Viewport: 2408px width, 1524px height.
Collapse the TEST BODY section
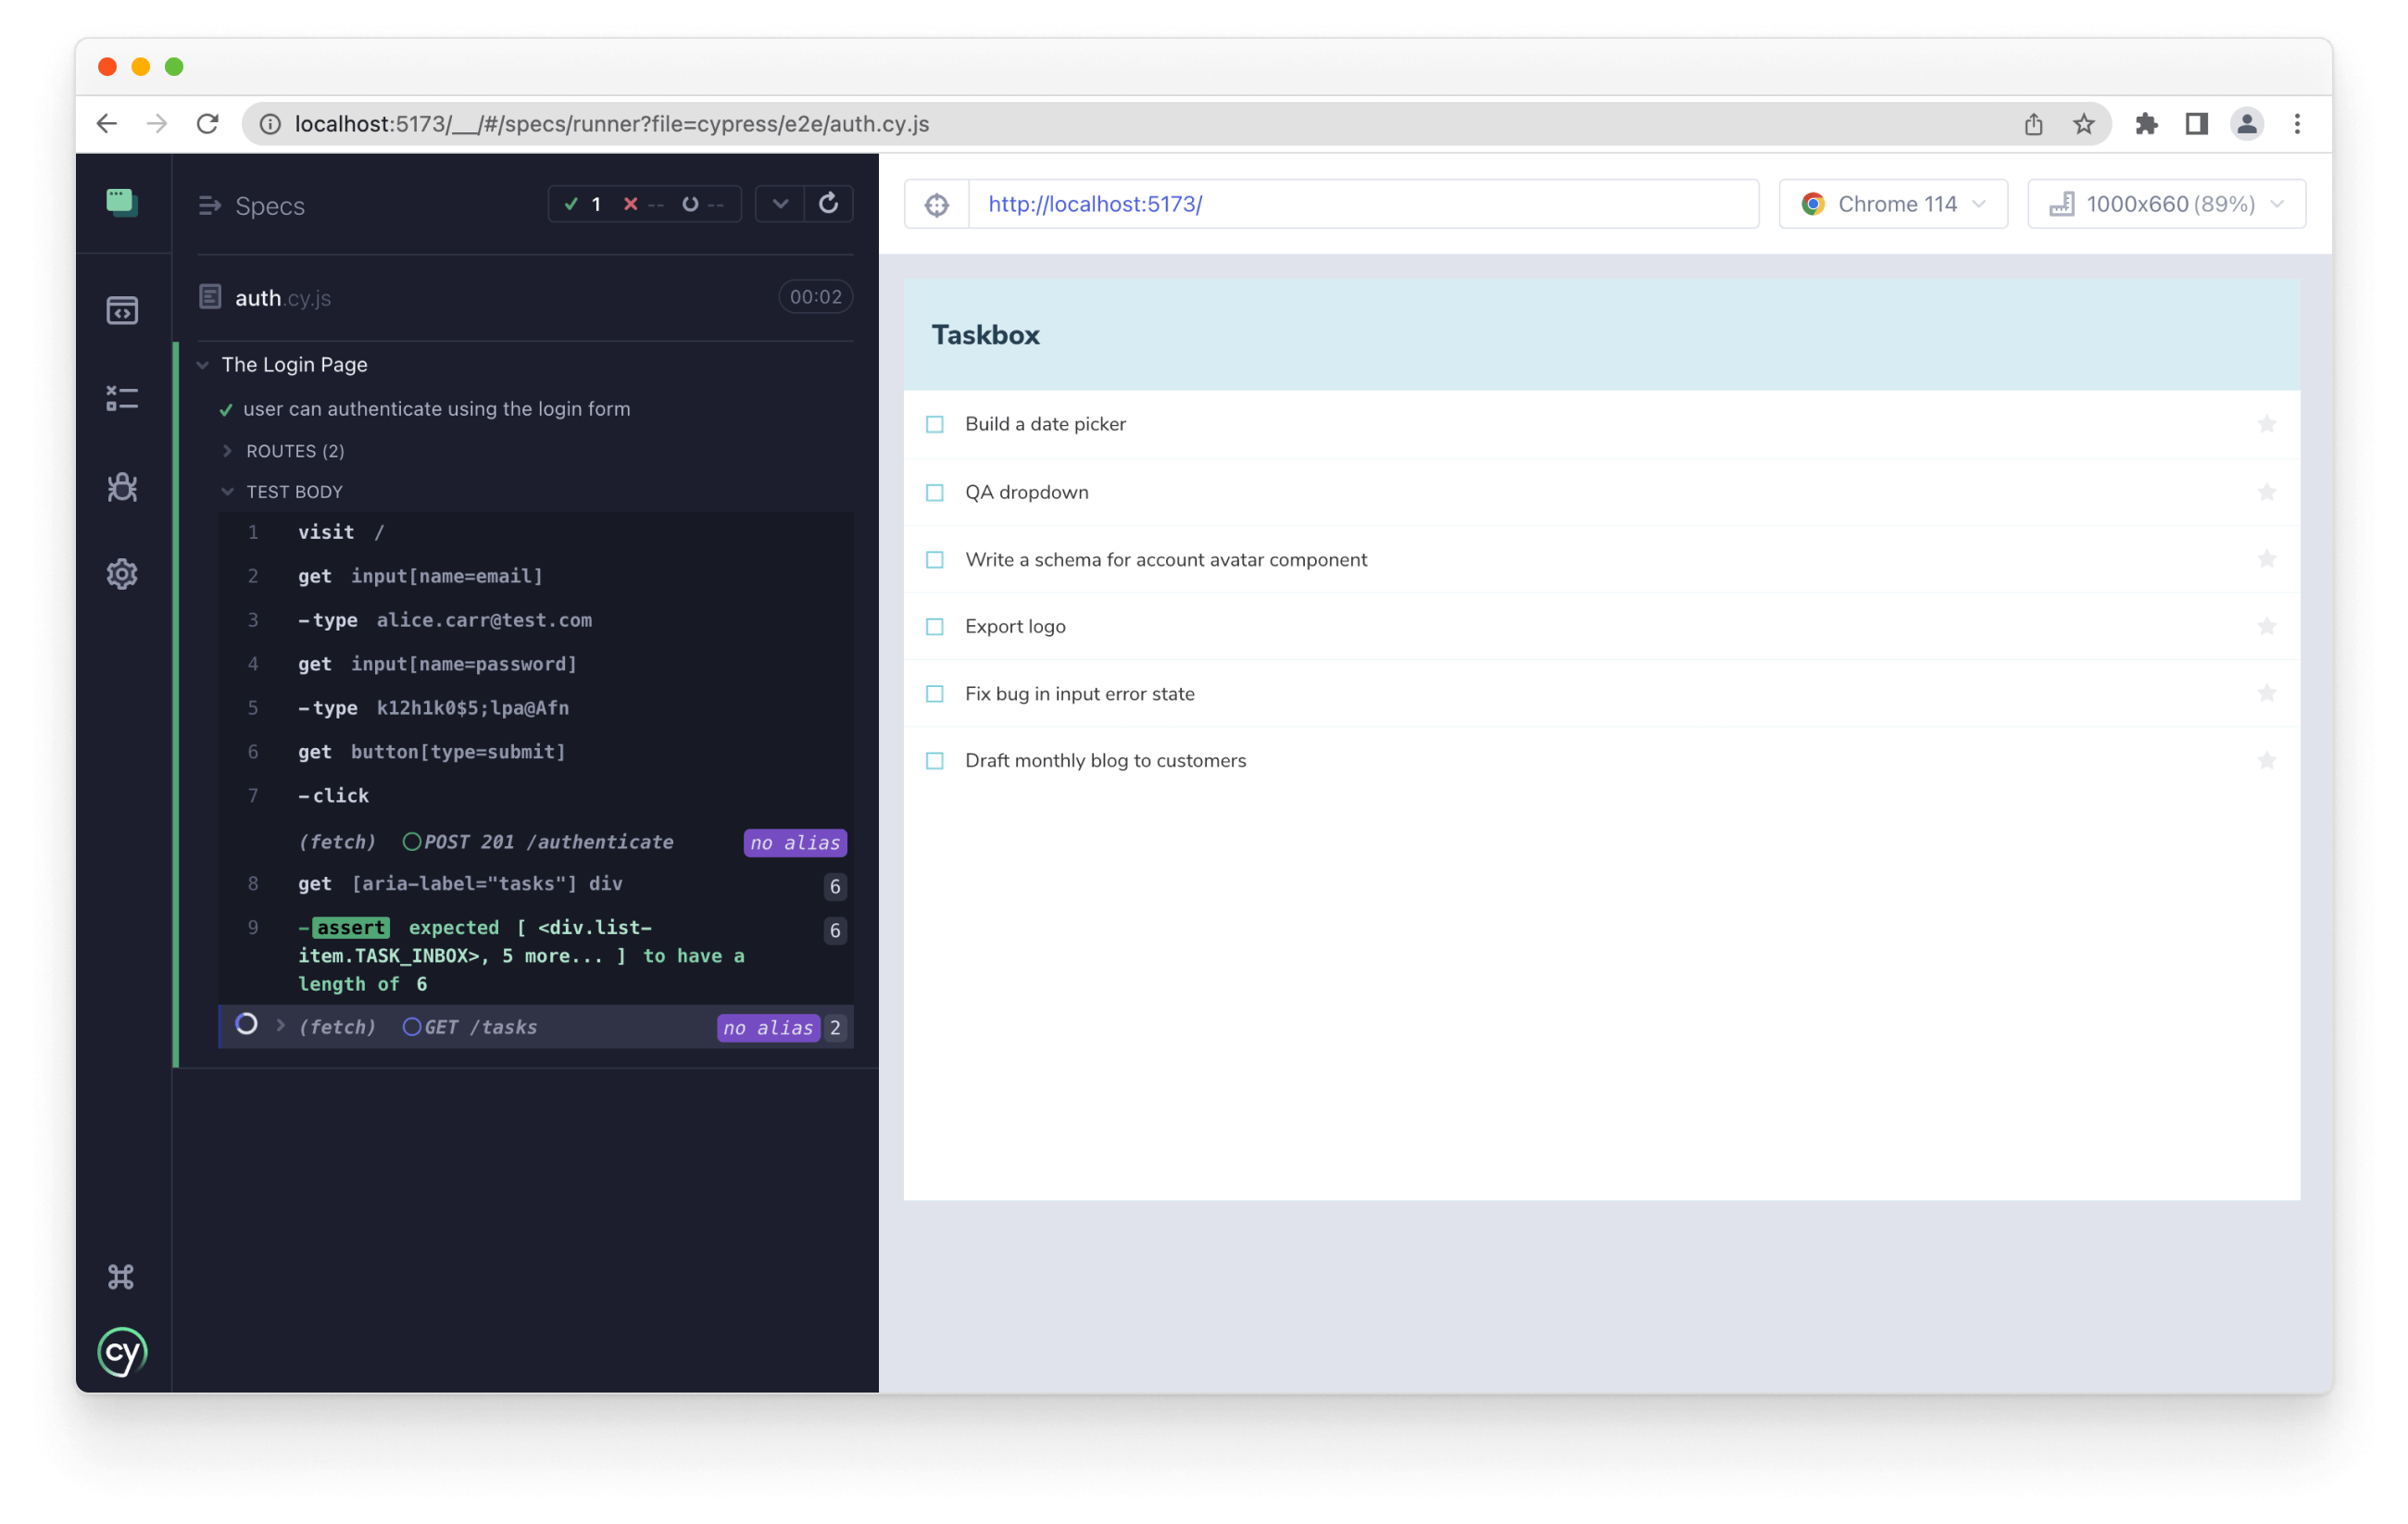pos(293,492)
